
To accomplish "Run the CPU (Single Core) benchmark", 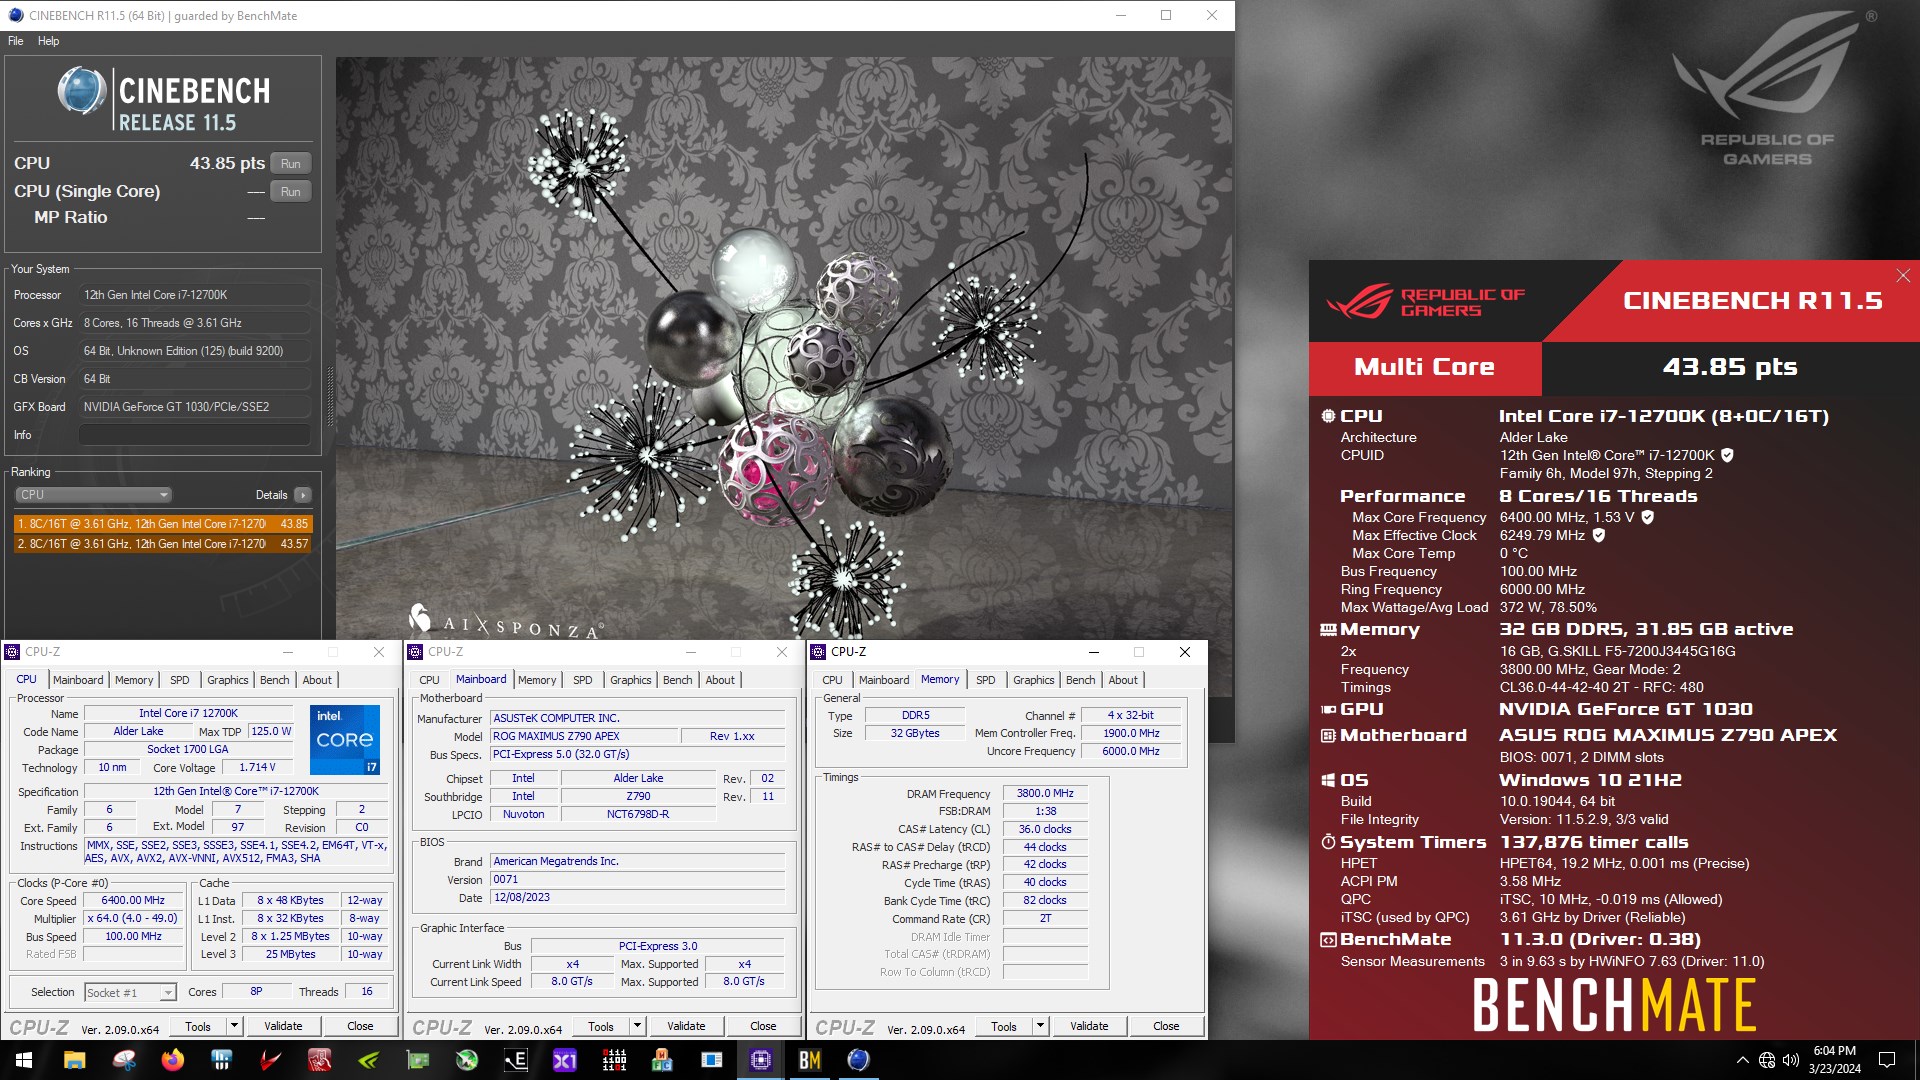I will click(x=291, y=191).
